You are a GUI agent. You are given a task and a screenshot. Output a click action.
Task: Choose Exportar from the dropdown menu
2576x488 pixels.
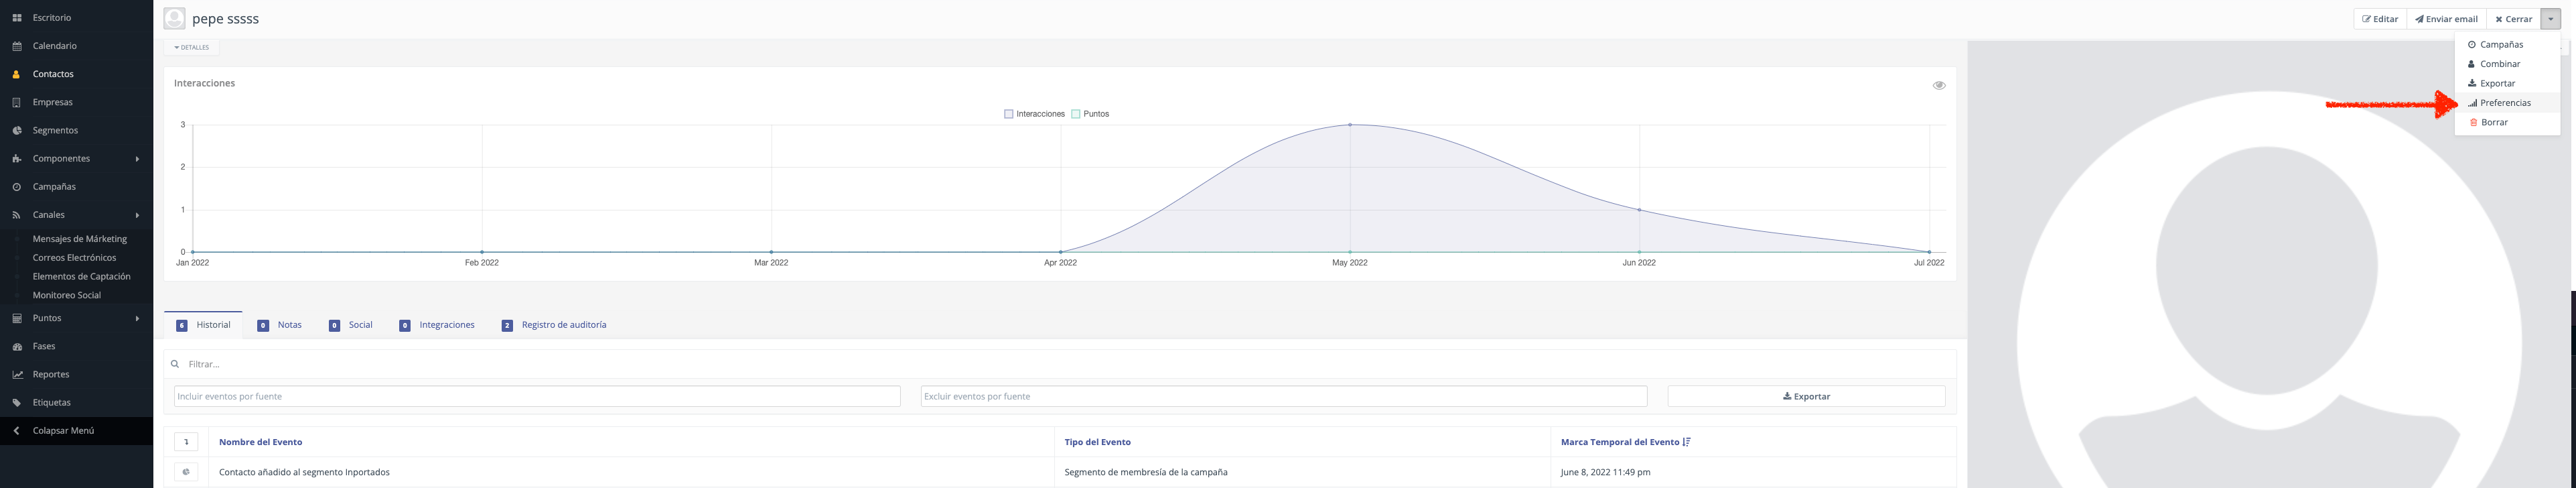tap(2507, 83)
